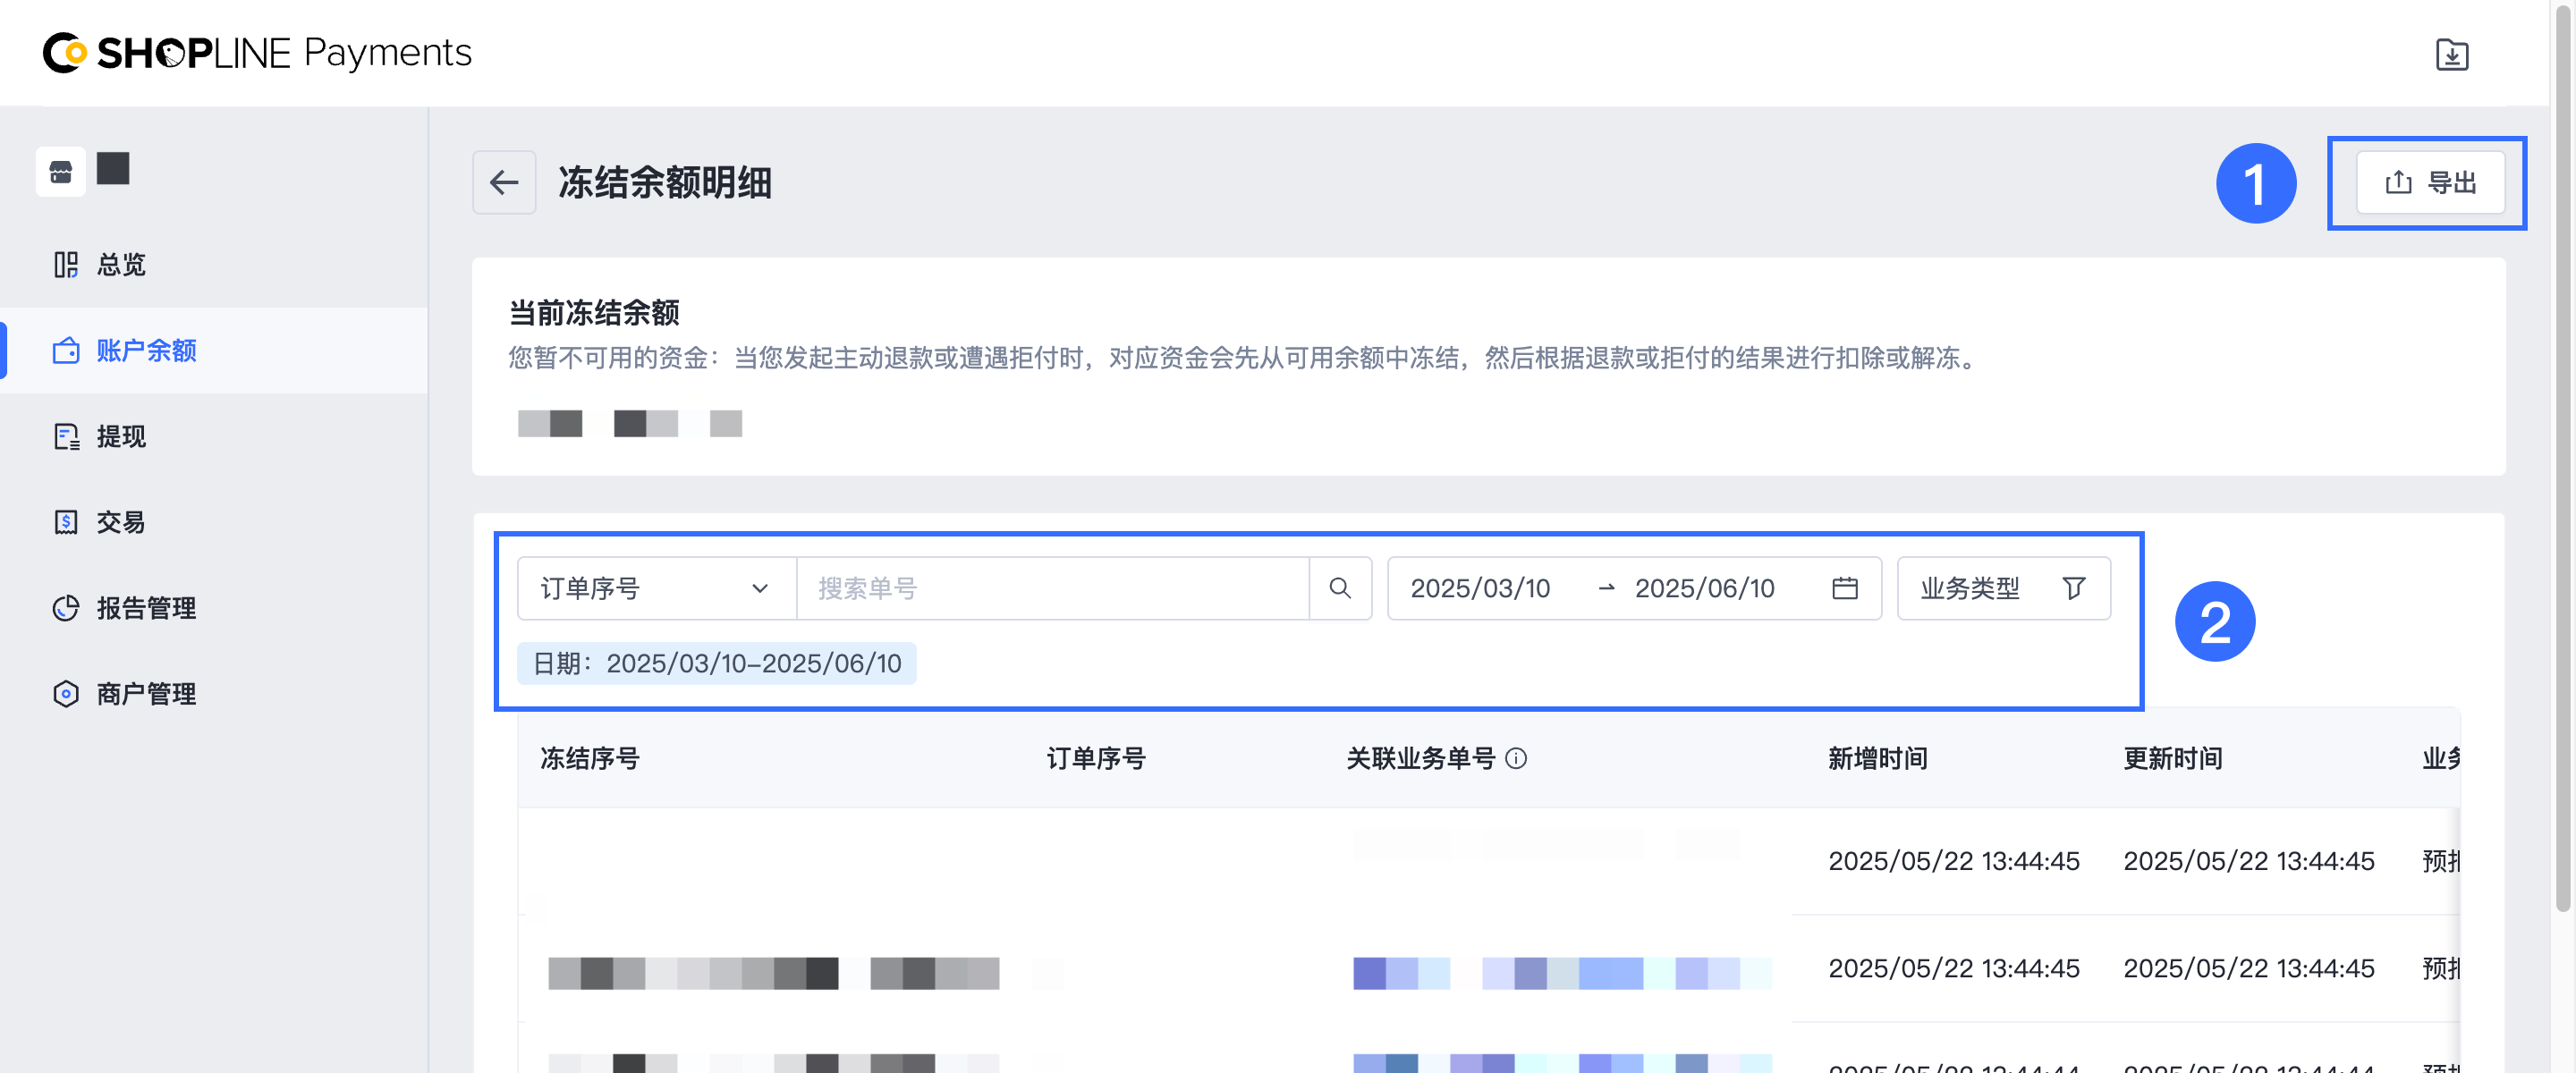Edit end date 2025/06/10
Viewport: 2576px width, 1073px height.
[1704, 588]
